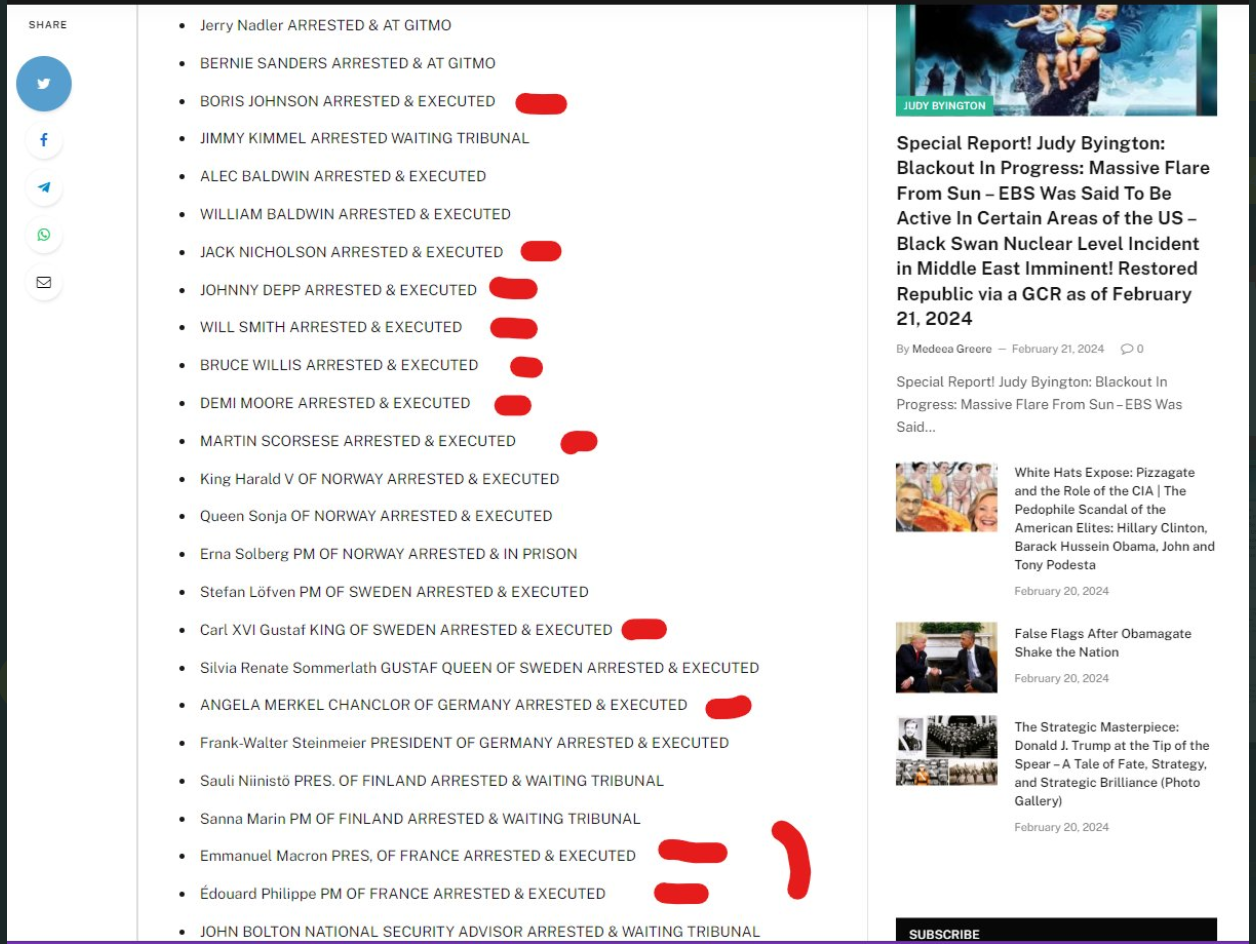
Task: Select the Édouard Philippe list entry
Action: click(x=402, y=894)
